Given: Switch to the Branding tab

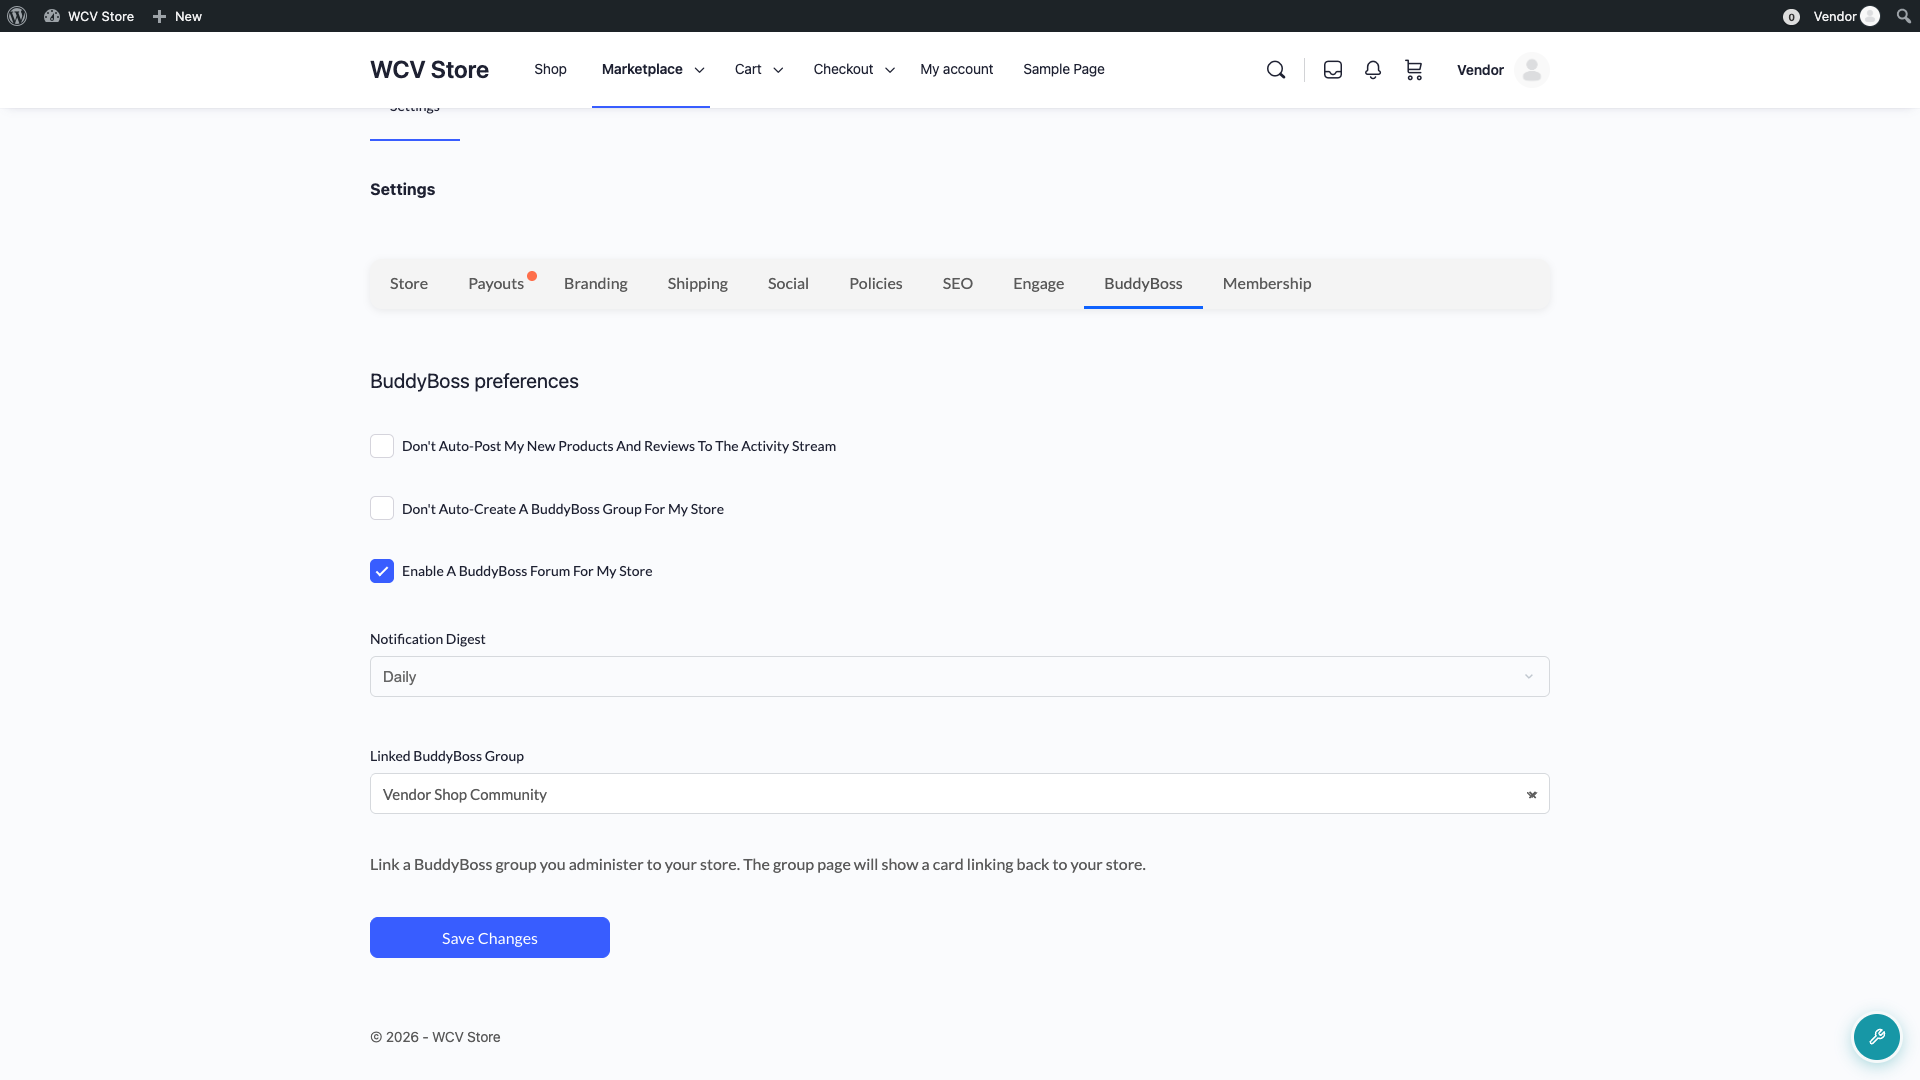Looking at the screenshot, I should pos(596,284).
